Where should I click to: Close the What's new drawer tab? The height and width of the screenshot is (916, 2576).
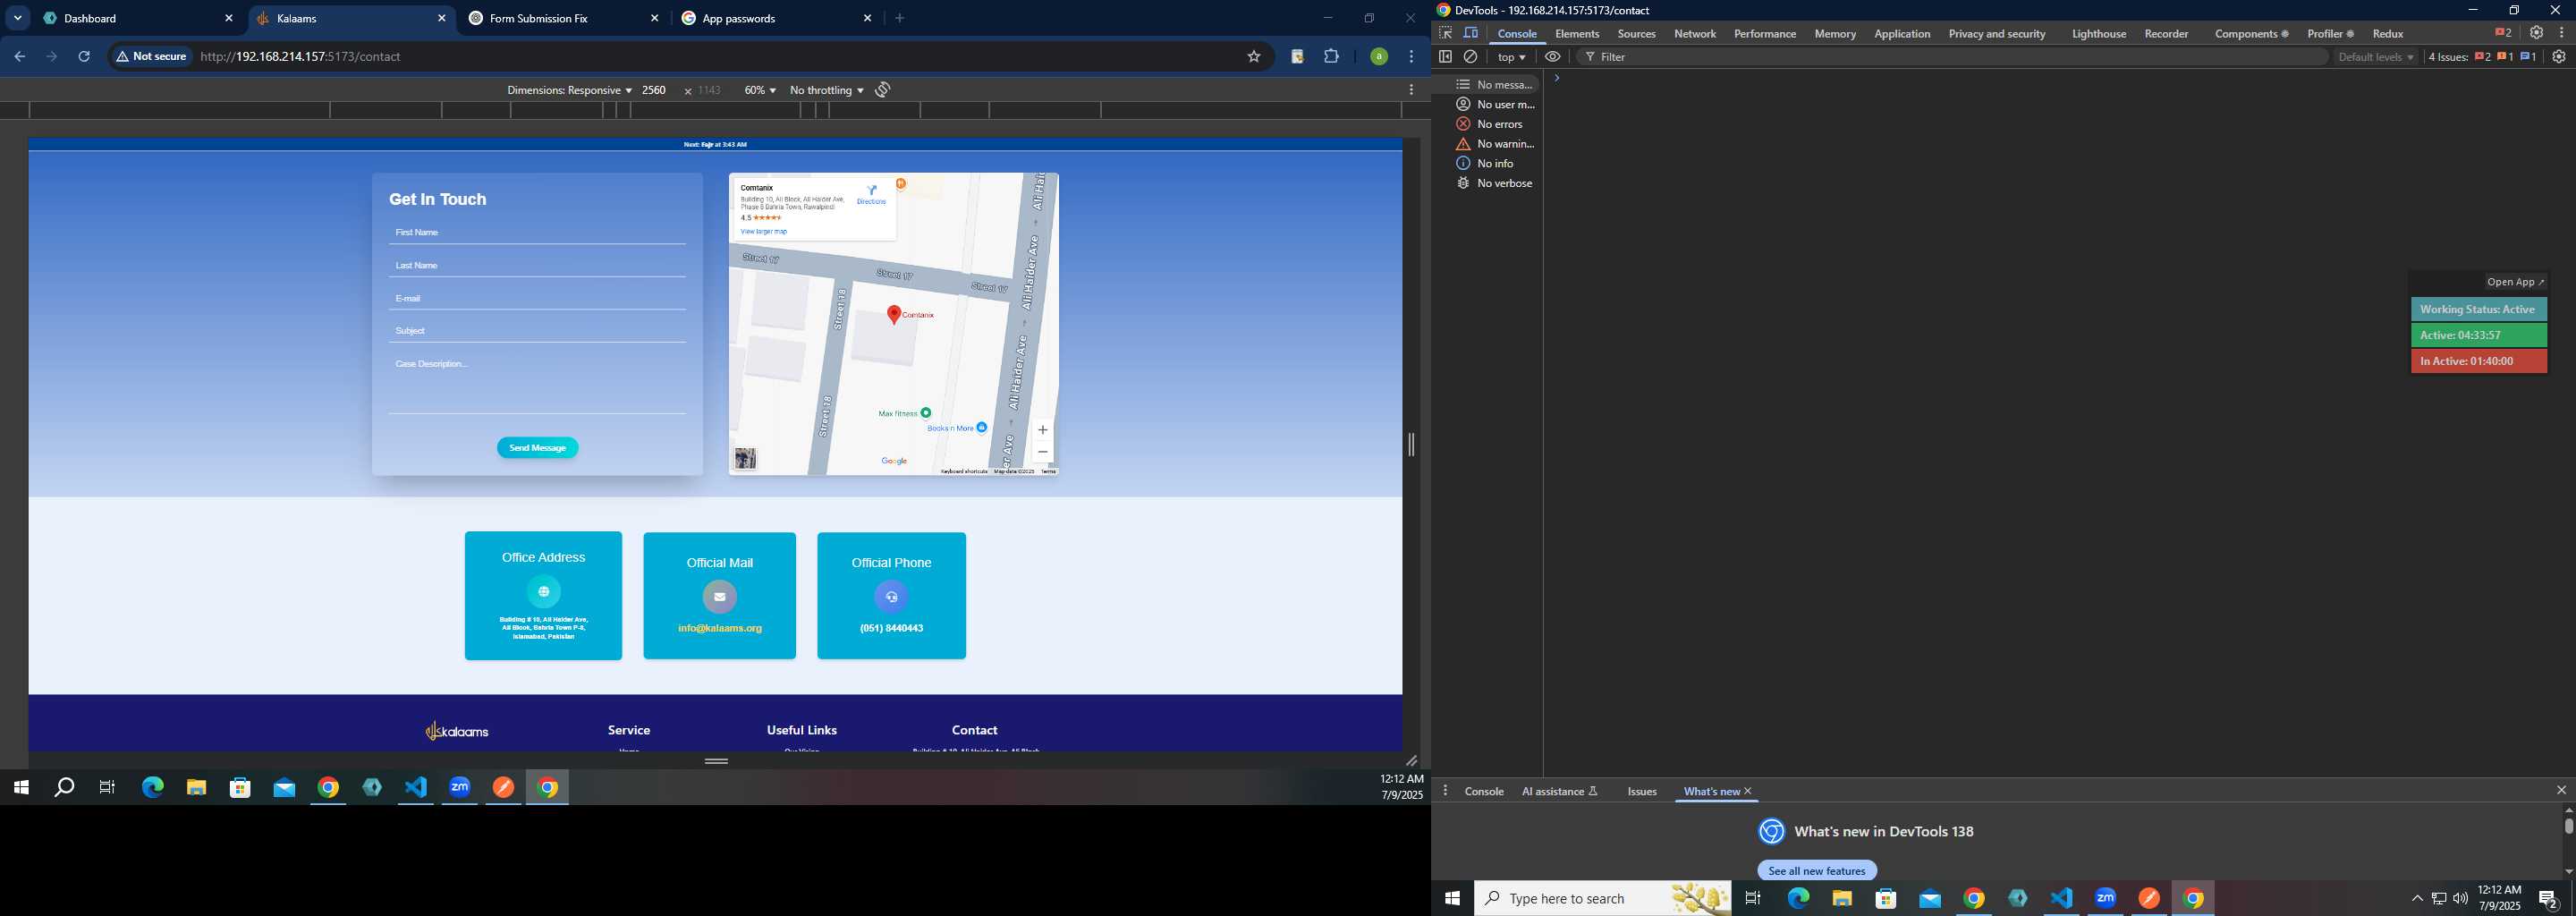pyautogui.click(x=1748, y=791)
